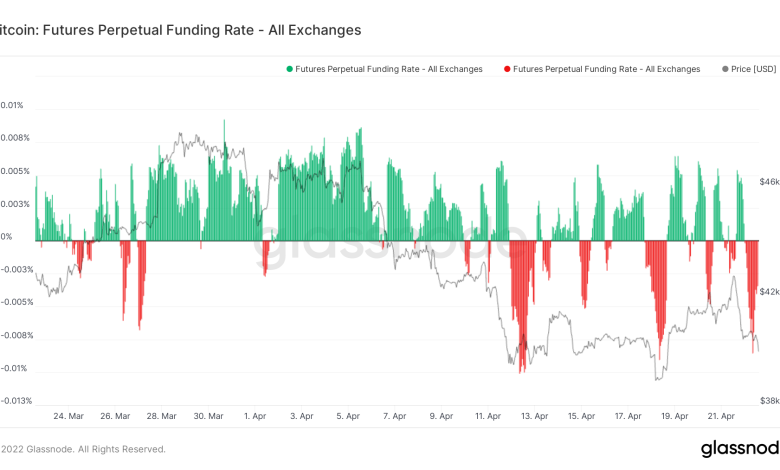Click the 21. Apr date on the x-axis
The height and width of the screenshot is (470, 780).
click(x=722, y=415)
